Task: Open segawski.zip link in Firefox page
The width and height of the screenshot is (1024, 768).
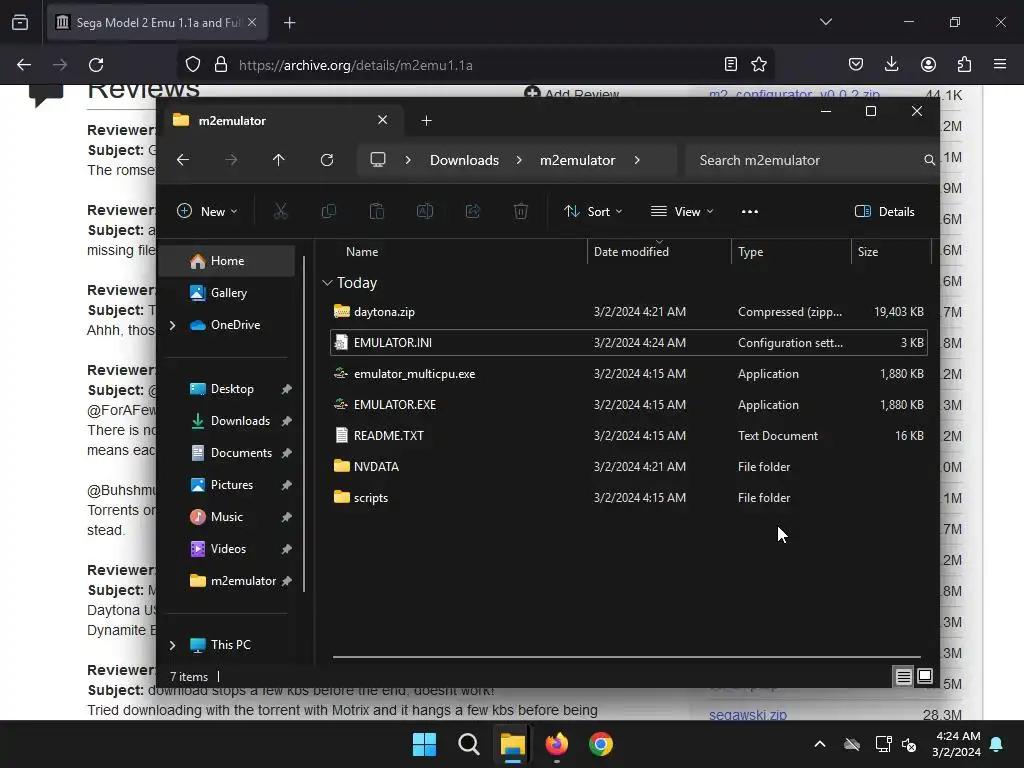Action: 748,714
